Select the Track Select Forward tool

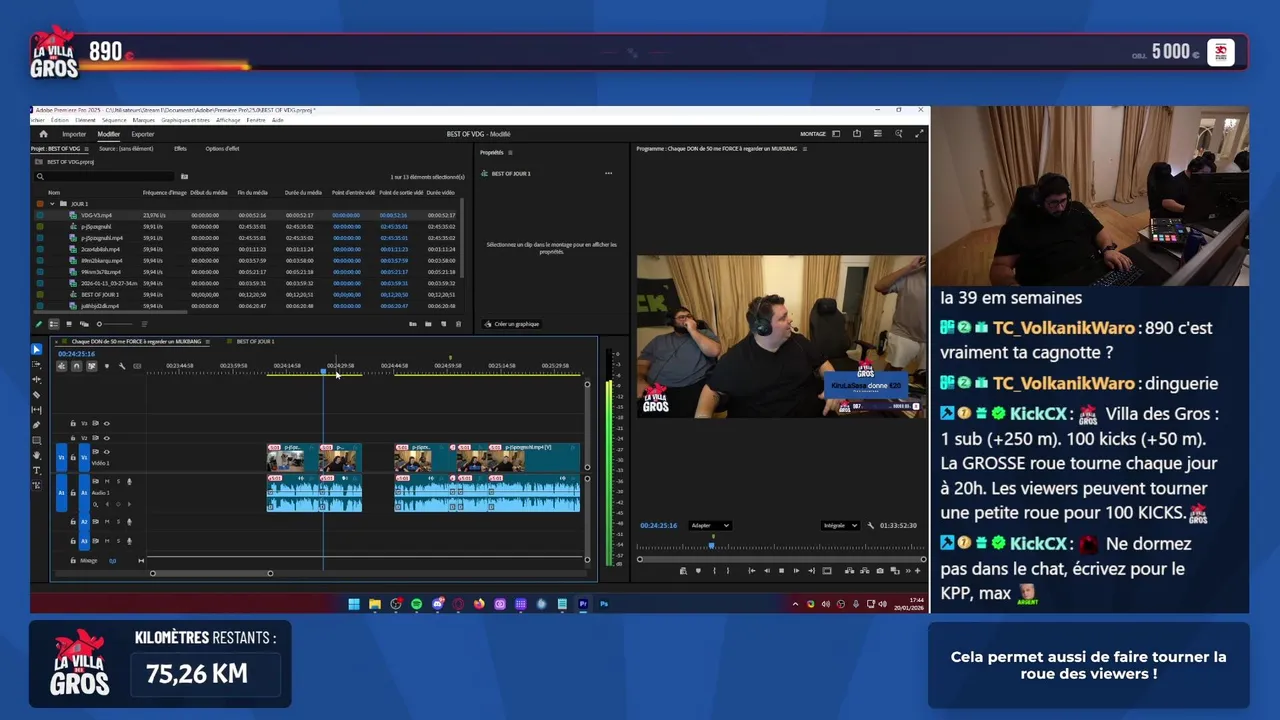point(37,364)
